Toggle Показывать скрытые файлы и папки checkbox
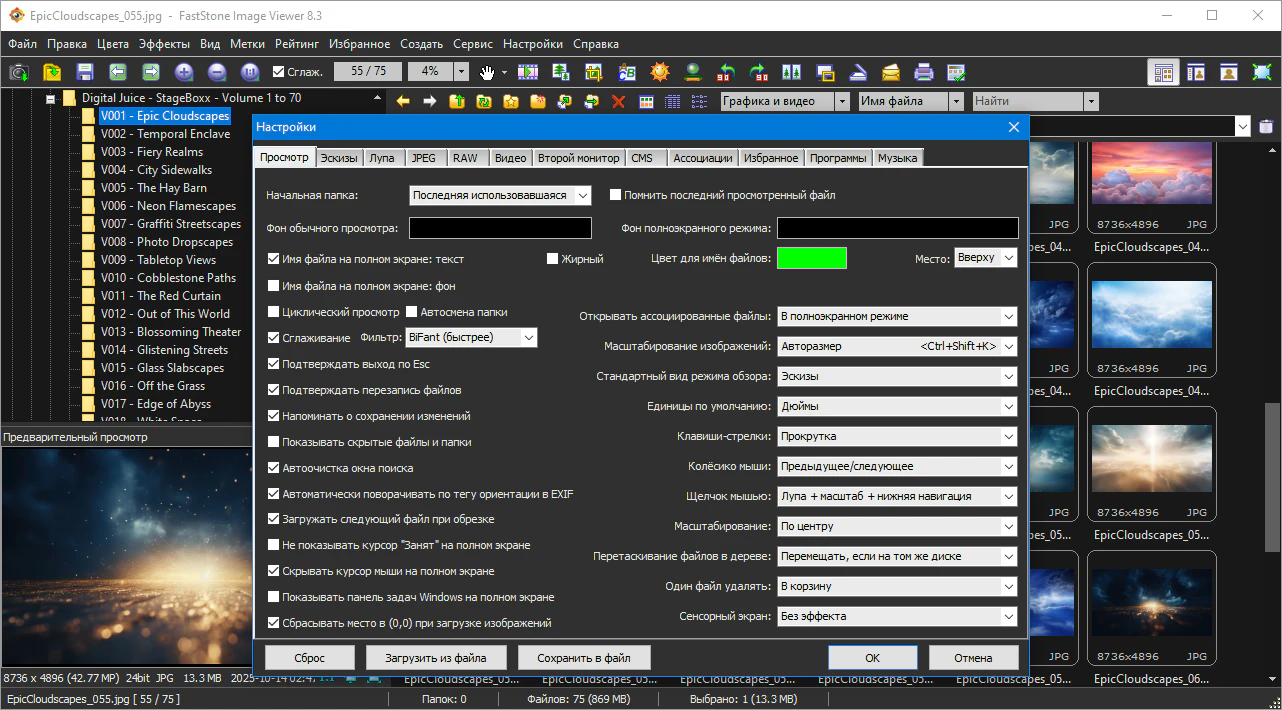The width and height of the screenshot is (1282, 710). tap(274, 442)
